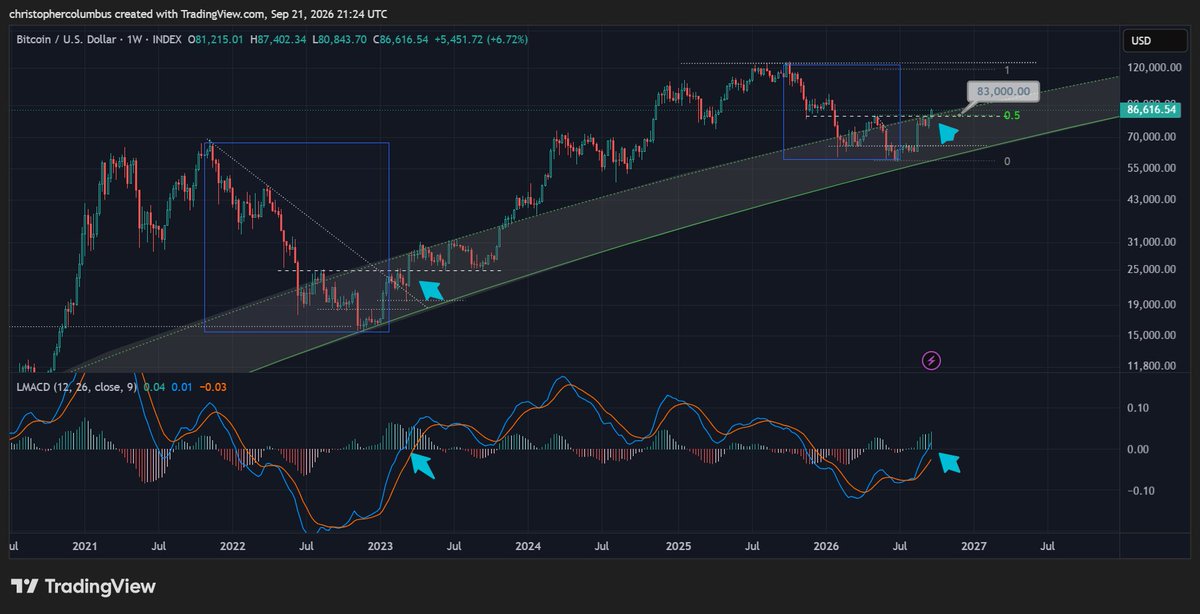Viewport: 1200px width, 614px height.
Task: Click the 2021 label on the time axis
Action: (x=85, y=547)
